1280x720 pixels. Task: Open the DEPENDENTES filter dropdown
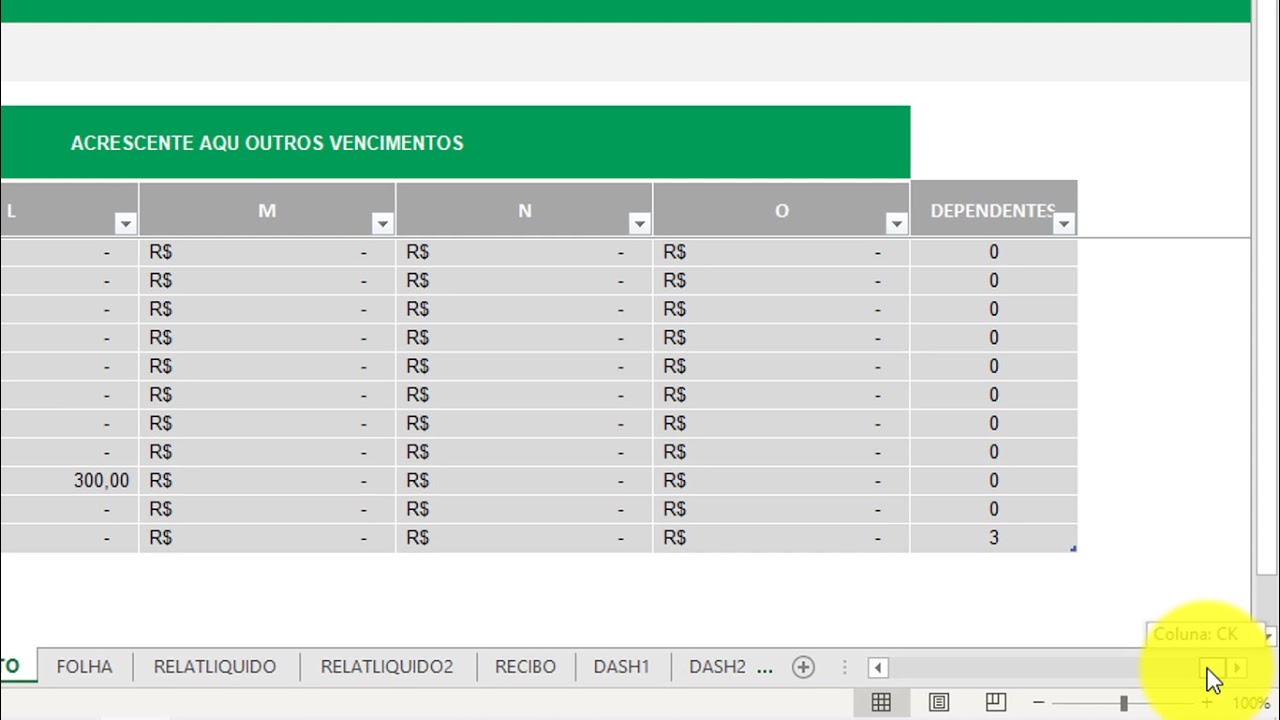1064,224
